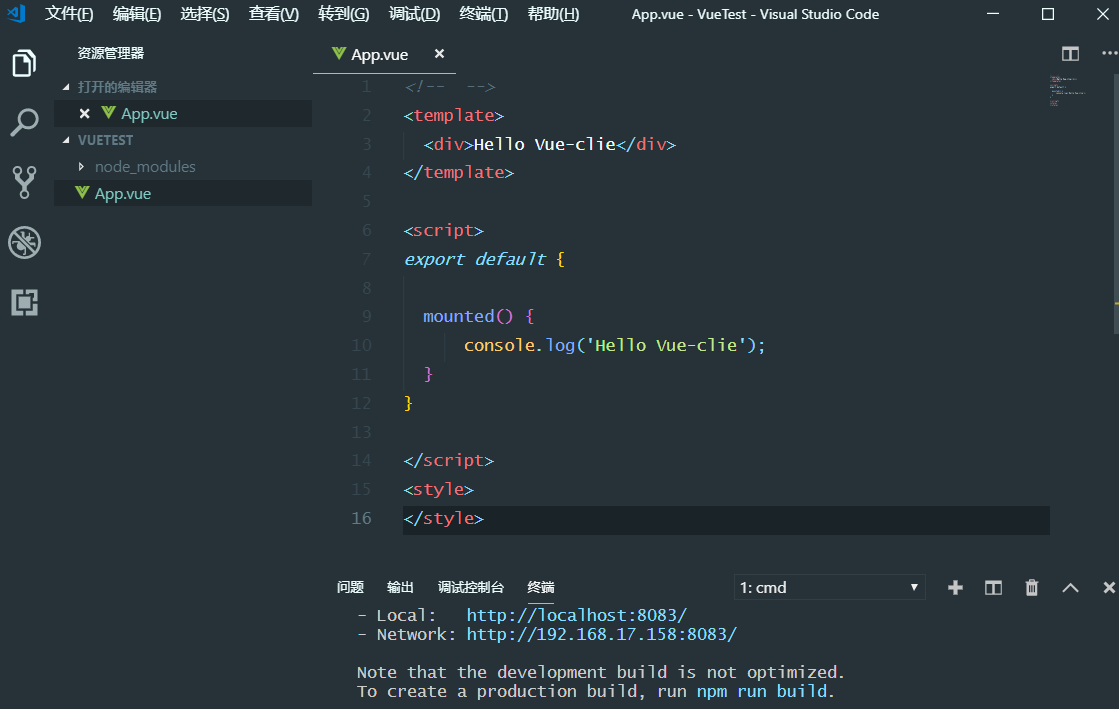Click Vue icon on App.vue tab
Viewport: 1119px width, 709px height.
339,54
